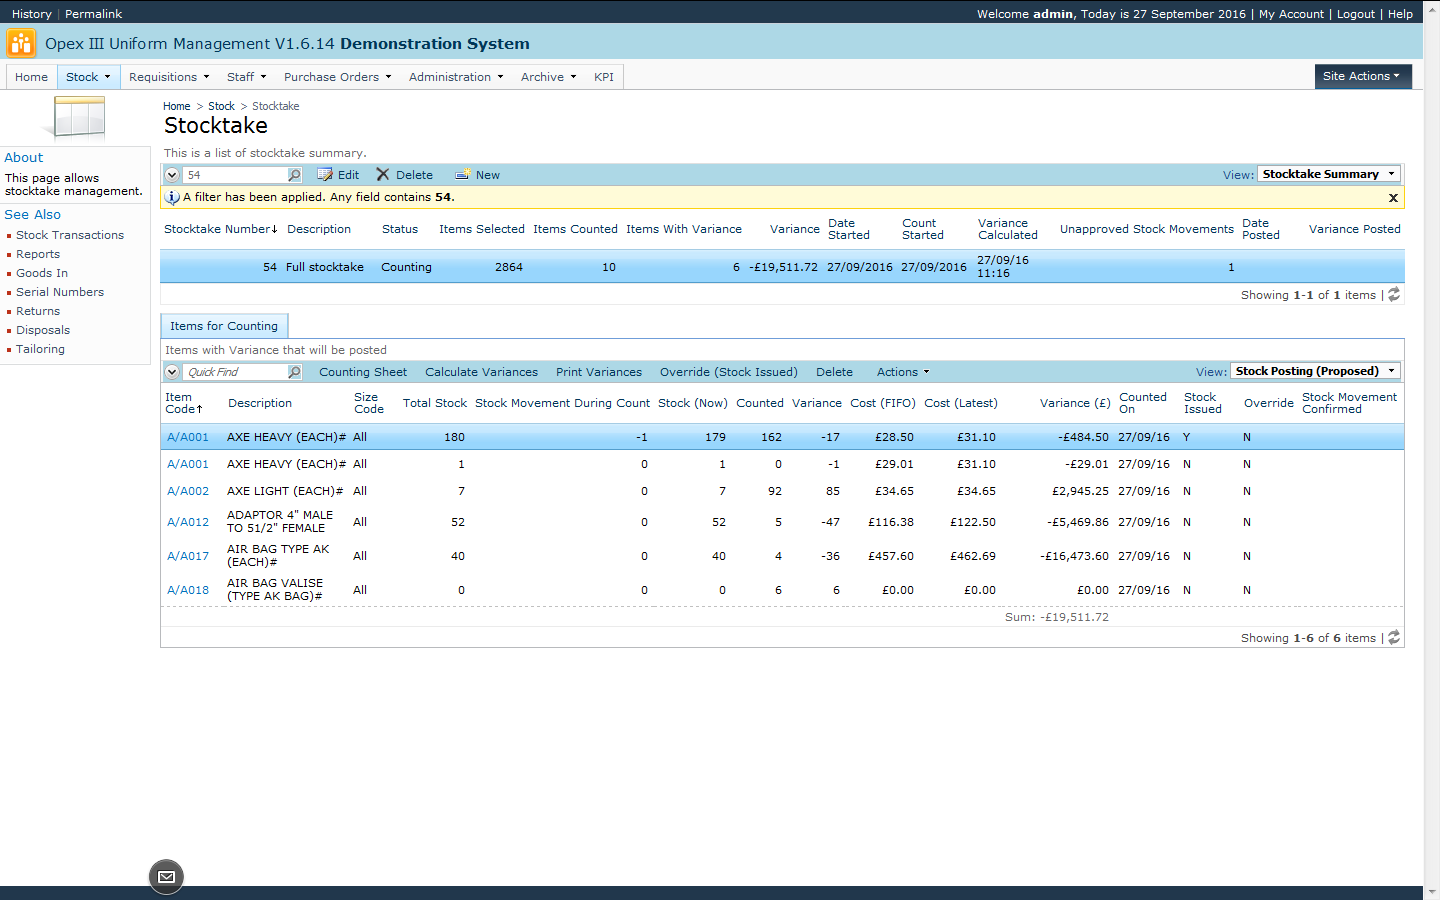Click the Delete X icon in stocktake toolbar
Viewport: 1440px width, 900px height.
click(x=383, y=175)
